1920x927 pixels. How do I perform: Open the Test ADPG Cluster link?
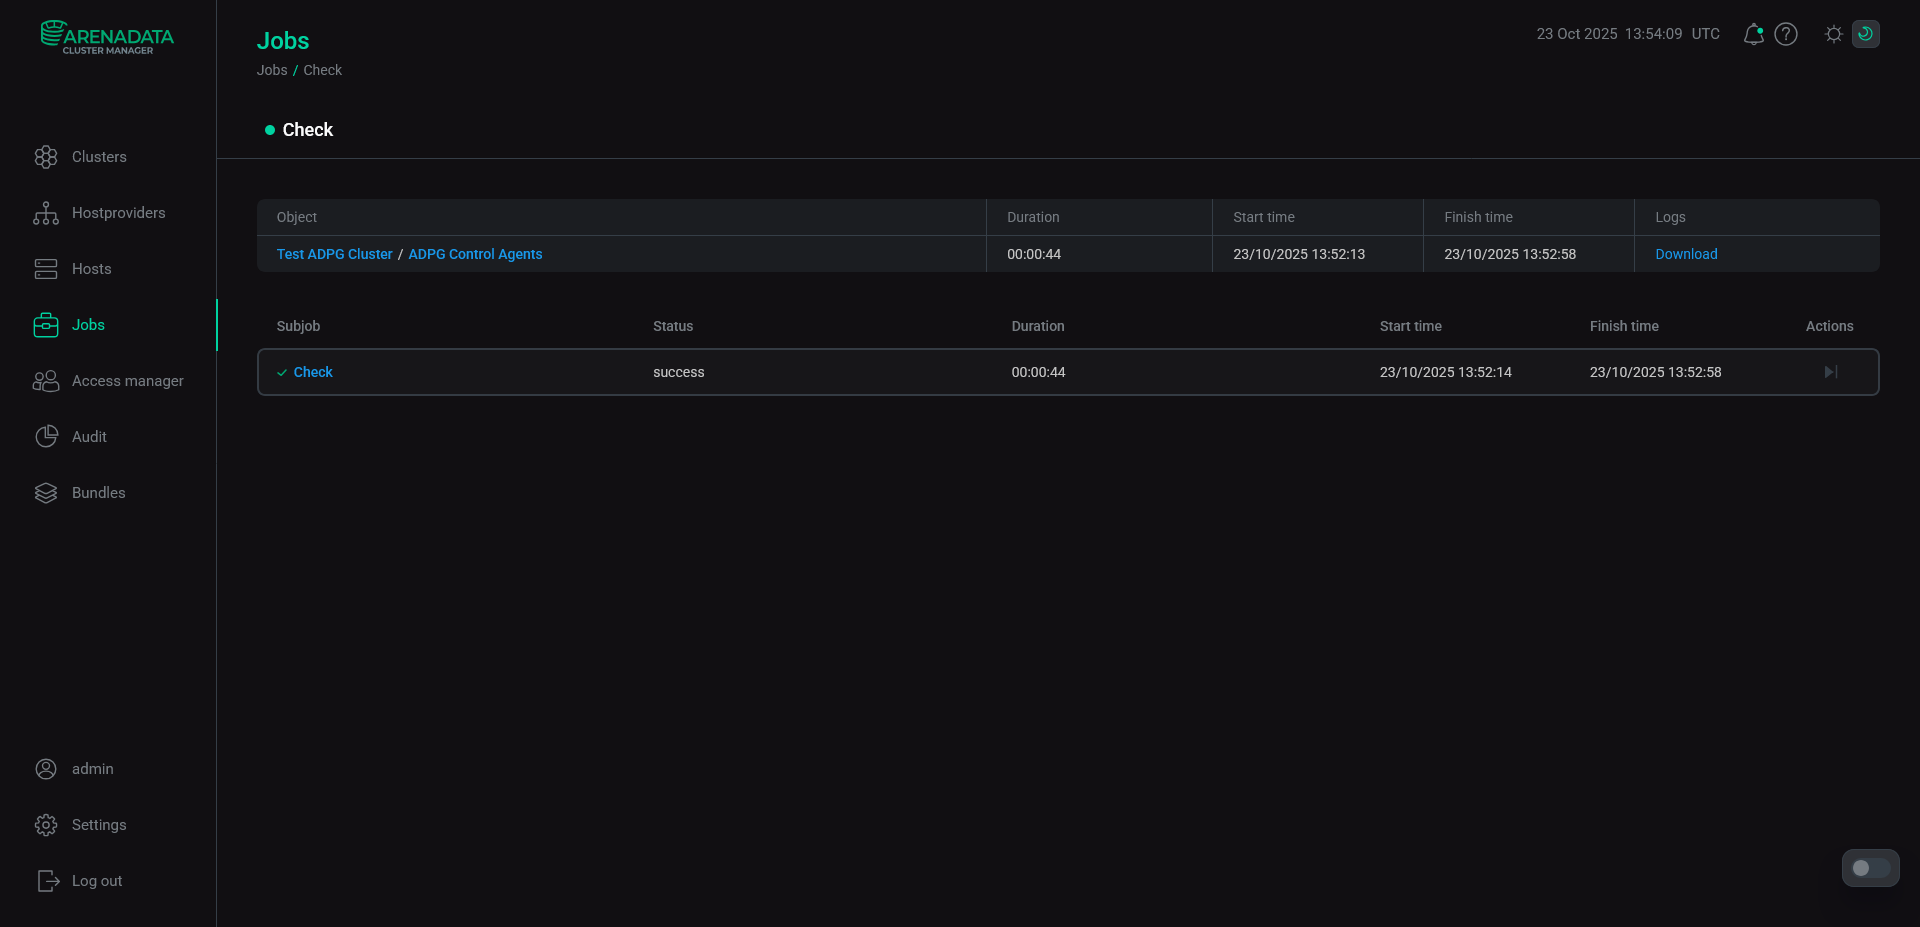[334, 254]
